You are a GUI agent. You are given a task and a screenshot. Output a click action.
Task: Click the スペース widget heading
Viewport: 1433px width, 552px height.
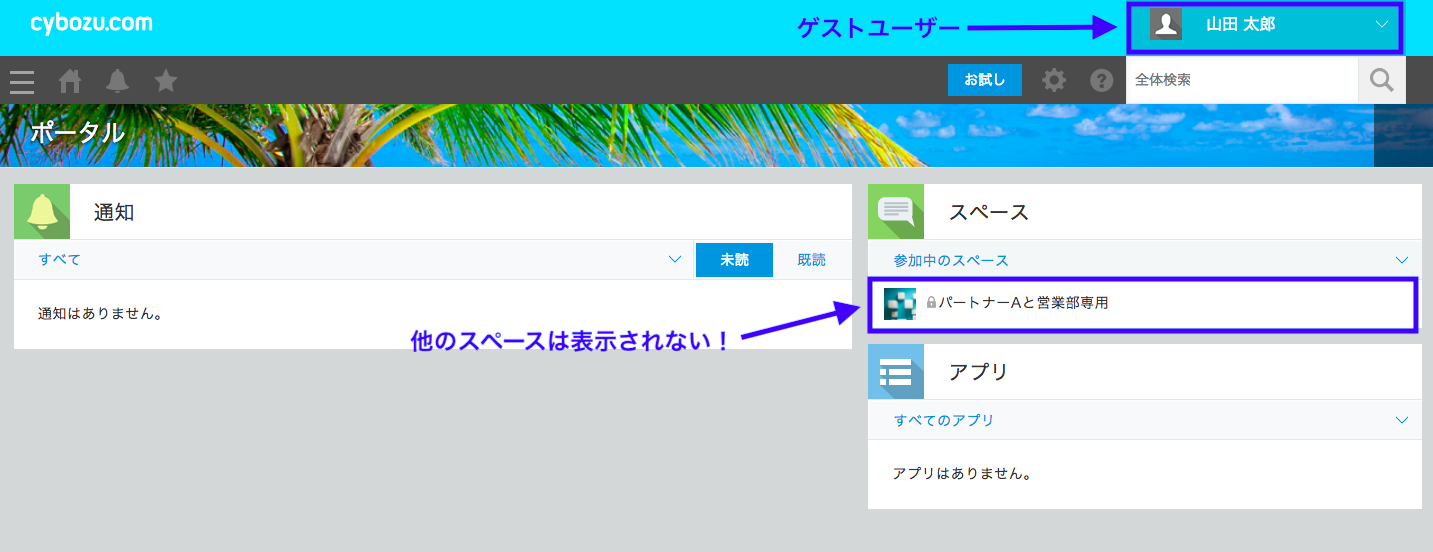coord(989,212)
